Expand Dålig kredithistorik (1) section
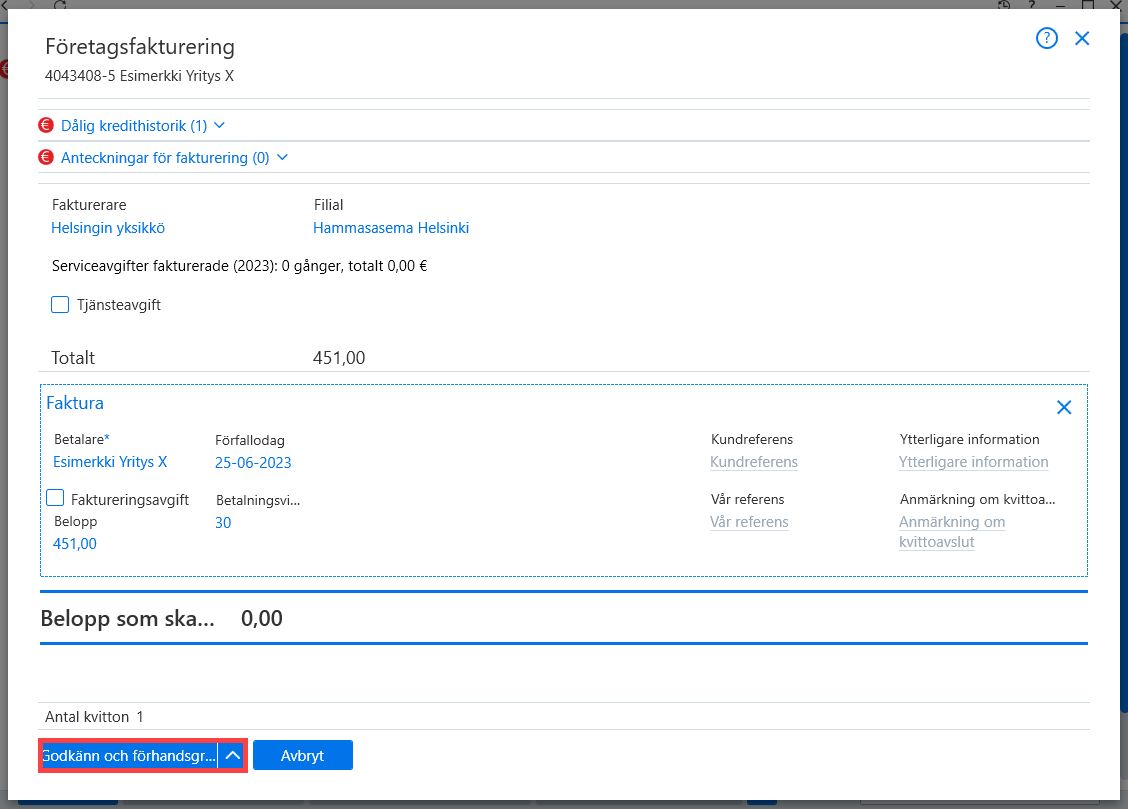 142,126
